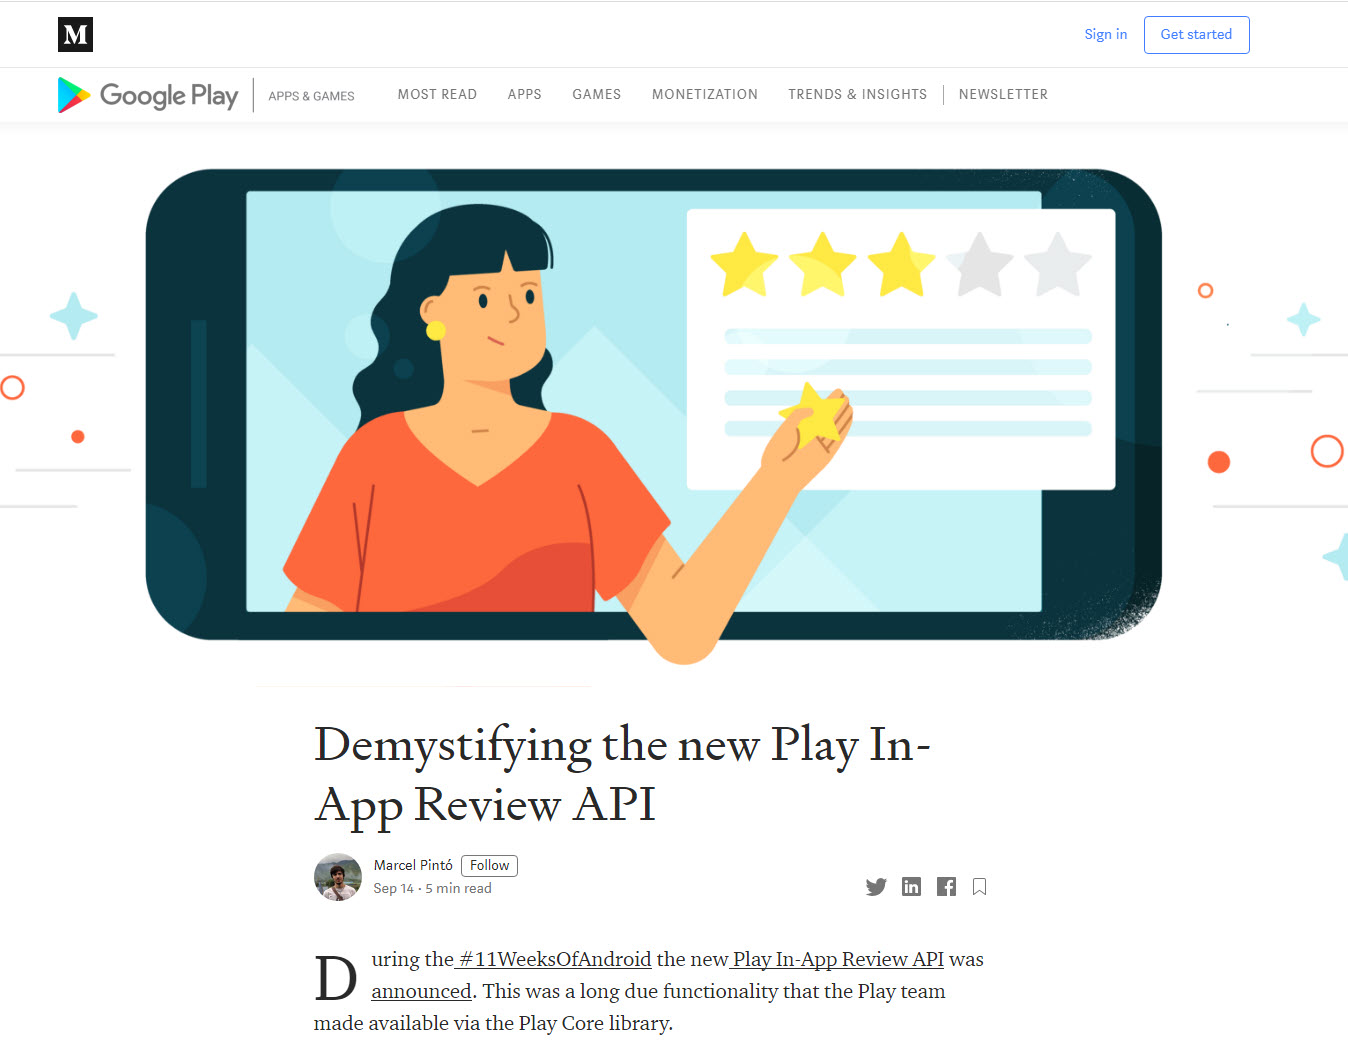Select the Monetization menu item
Screen dimensions: 1348x1051
click(705, 94)
